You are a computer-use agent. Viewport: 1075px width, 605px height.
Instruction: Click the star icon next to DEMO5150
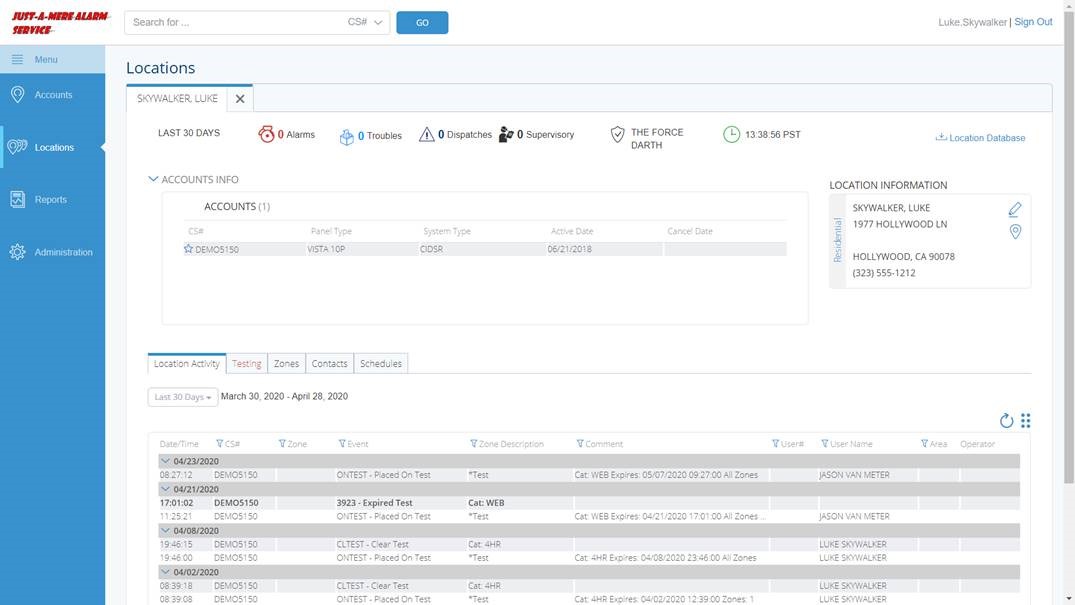(x=188, y=249)
